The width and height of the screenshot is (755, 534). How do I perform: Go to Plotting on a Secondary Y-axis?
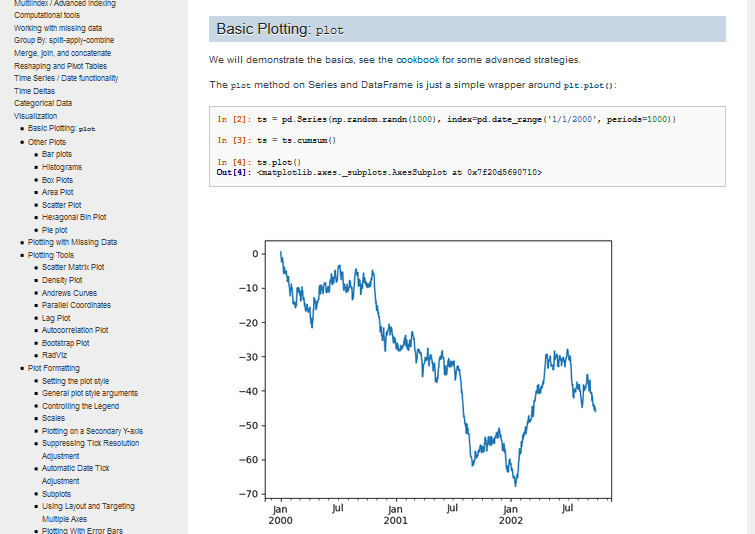click(x=92, y=431)
